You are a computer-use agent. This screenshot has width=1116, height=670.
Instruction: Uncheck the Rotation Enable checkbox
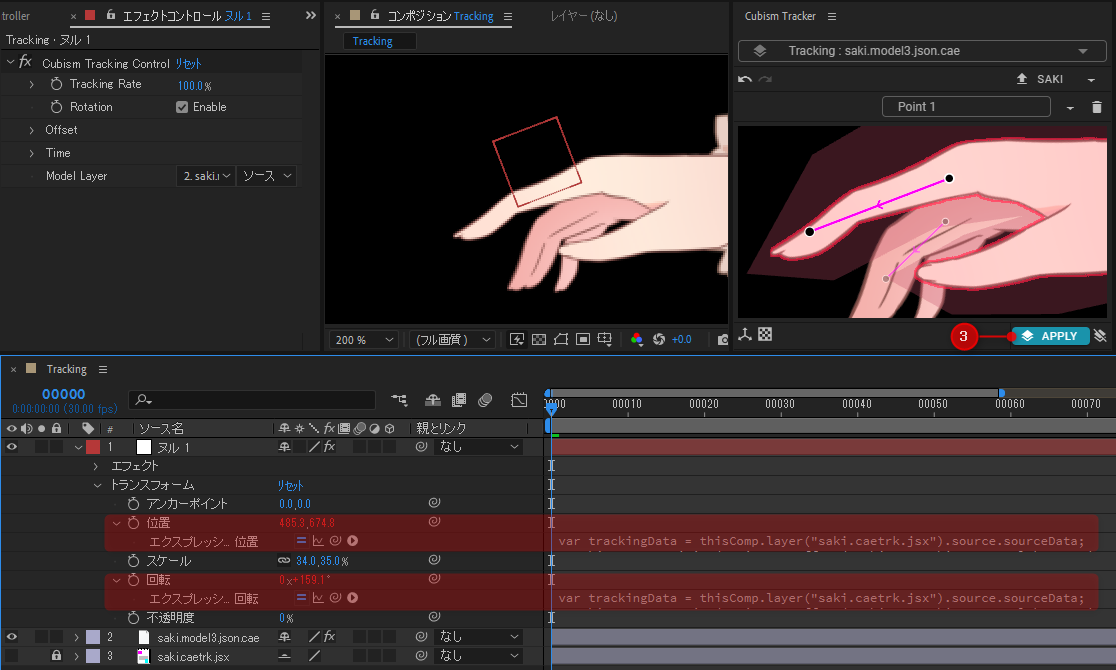(182, 107)
